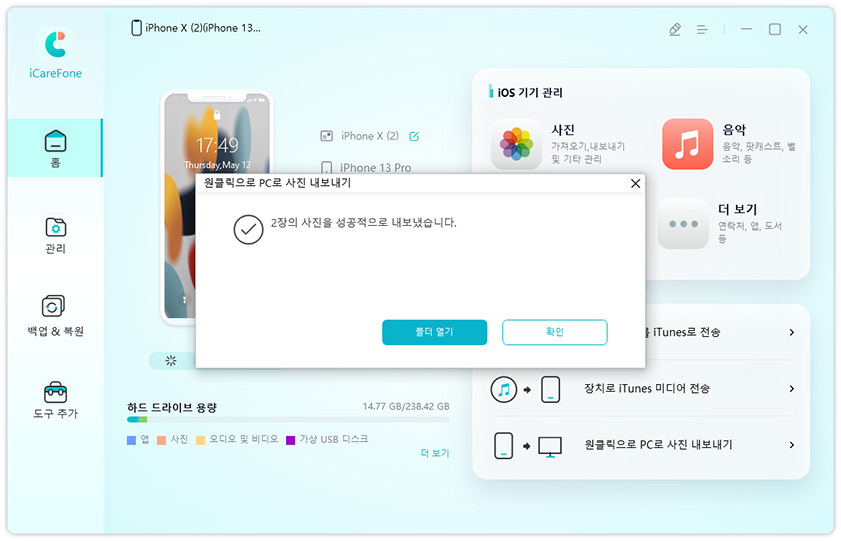Click the iOS 기기 관리 heading
The image size is (841, 541).
coord(530,92)
